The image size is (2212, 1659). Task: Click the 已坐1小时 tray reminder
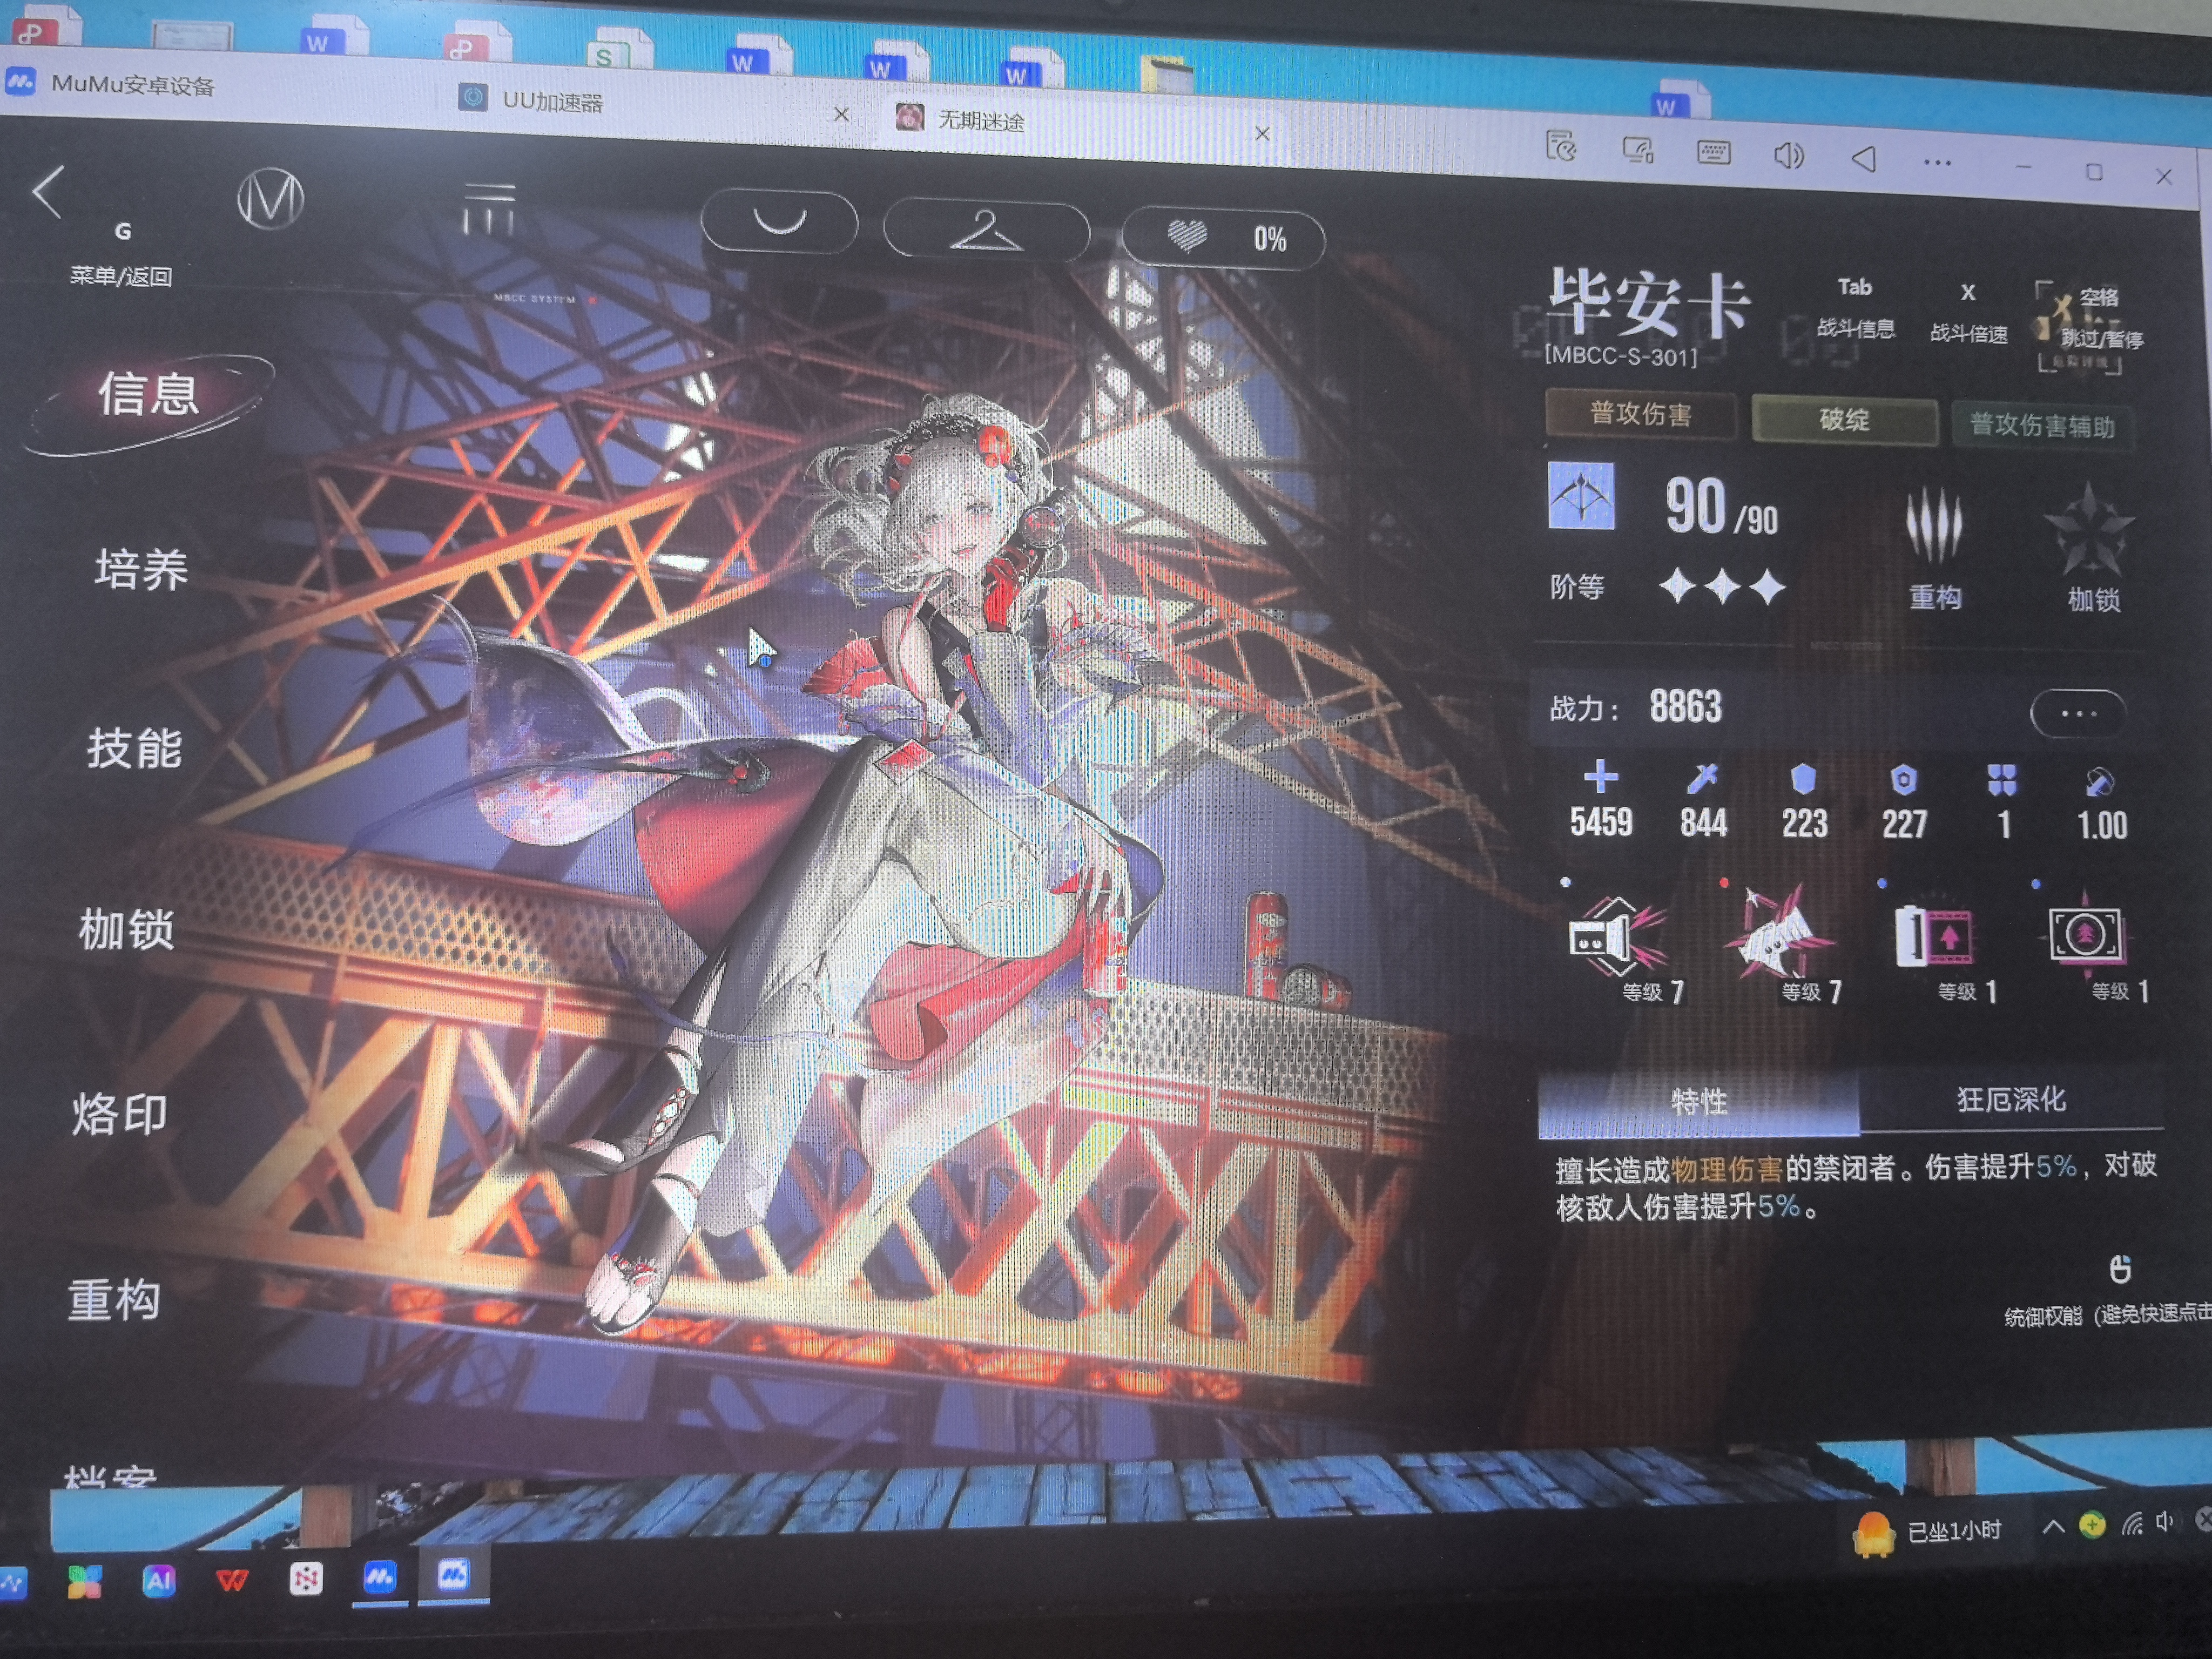click(x=1928, y=1531)
